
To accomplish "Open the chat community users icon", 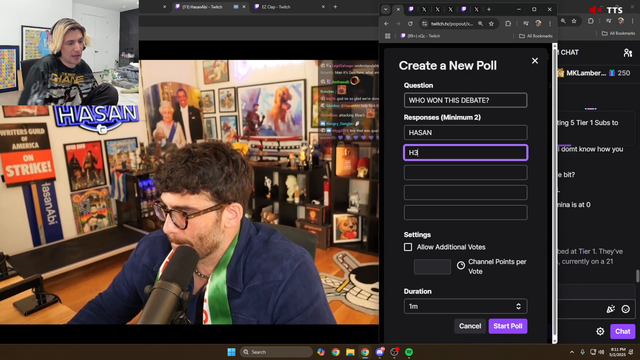I will point(628,53).
